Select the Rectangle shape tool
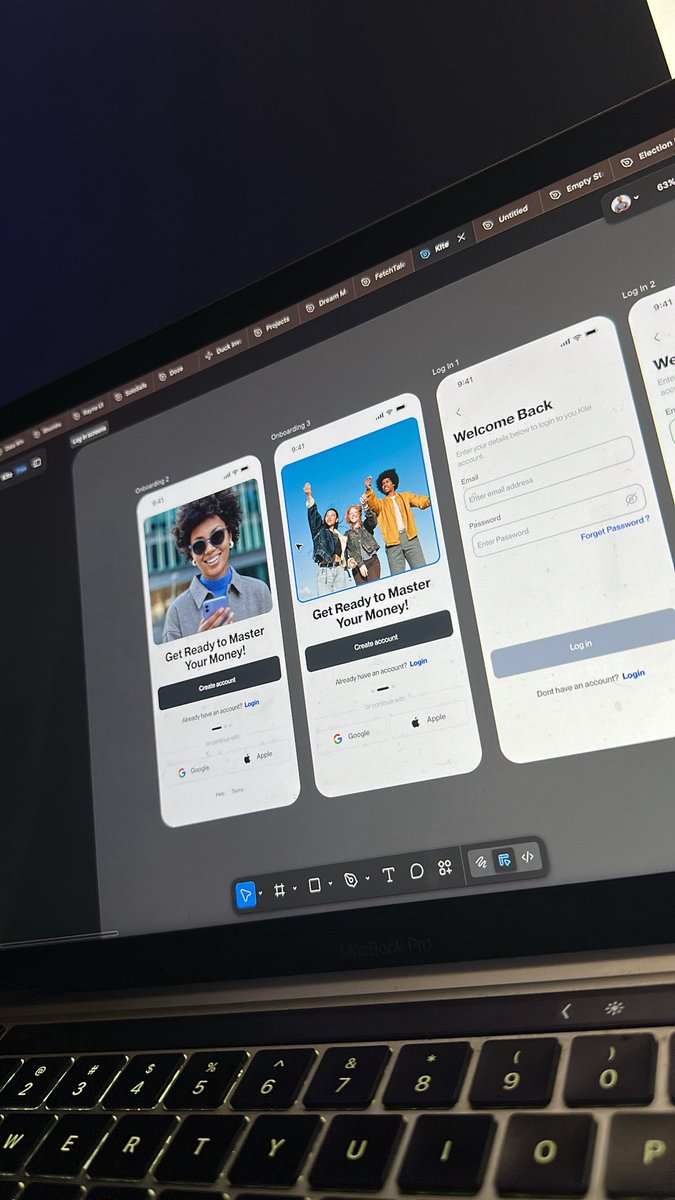Image resolution: width=675 pixels, height=1200 pixels. coord(314,885)
